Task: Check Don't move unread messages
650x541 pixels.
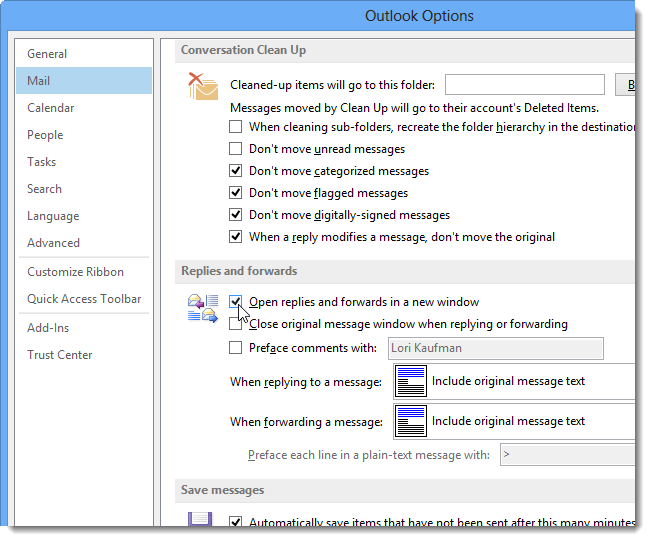Action: pyautogui.click(x=235, y=148)
